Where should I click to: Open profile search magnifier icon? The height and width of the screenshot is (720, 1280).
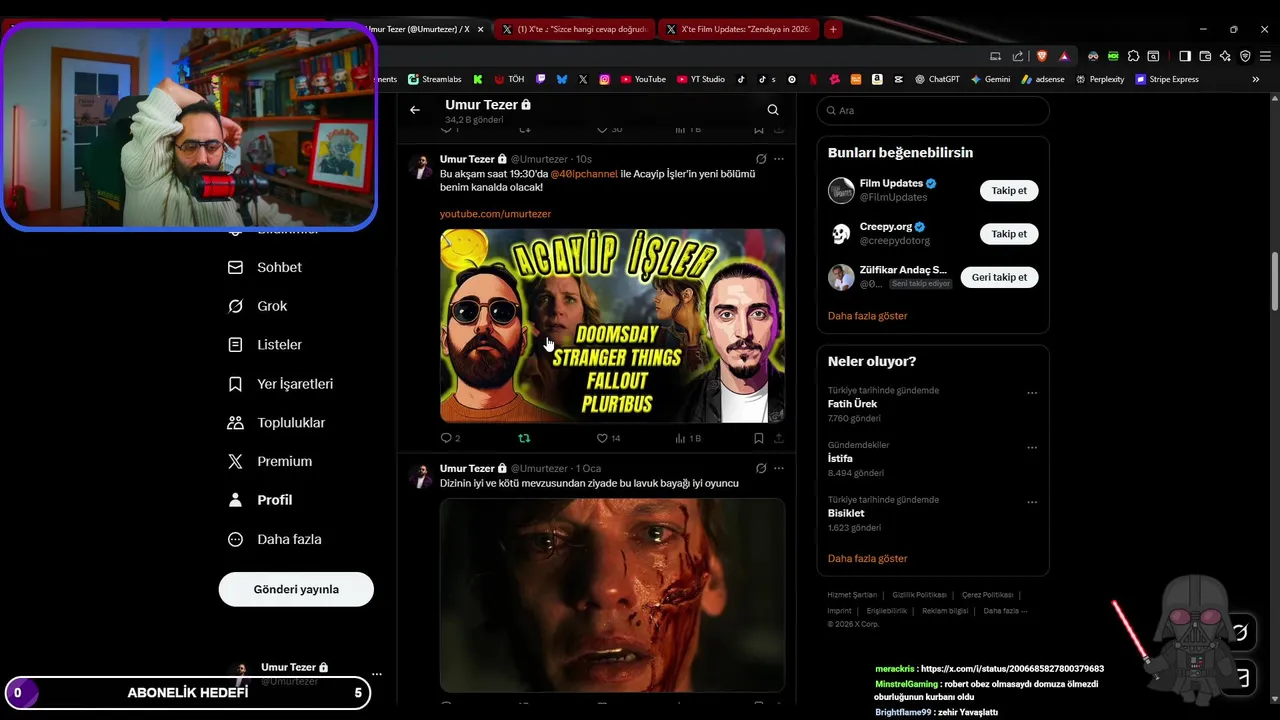click(773, 110)
